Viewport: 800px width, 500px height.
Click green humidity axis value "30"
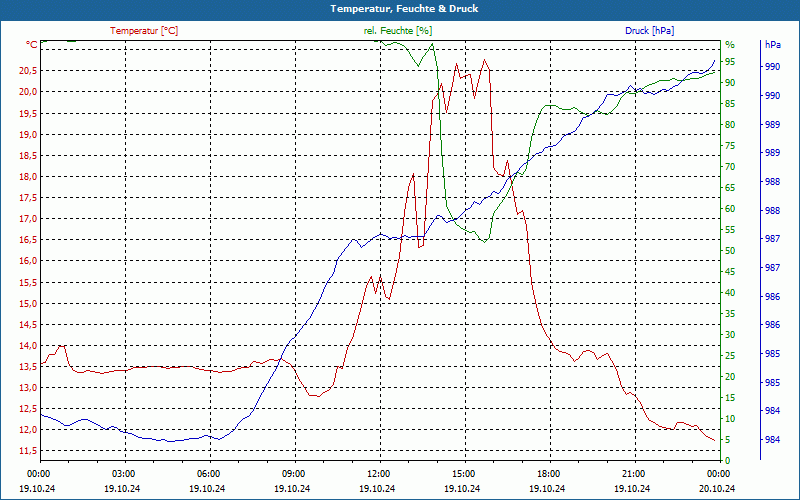[730, 335]
